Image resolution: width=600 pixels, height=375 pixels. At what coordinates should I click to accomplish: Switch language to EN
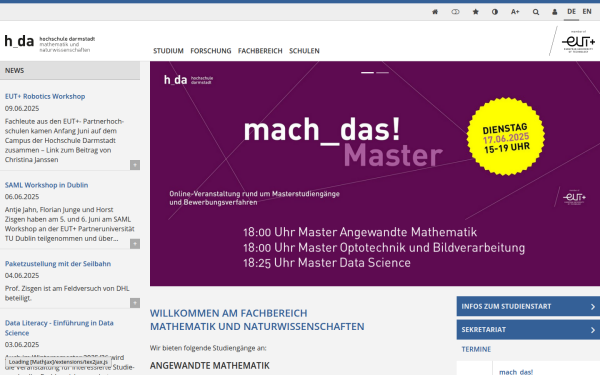point(587,11)
